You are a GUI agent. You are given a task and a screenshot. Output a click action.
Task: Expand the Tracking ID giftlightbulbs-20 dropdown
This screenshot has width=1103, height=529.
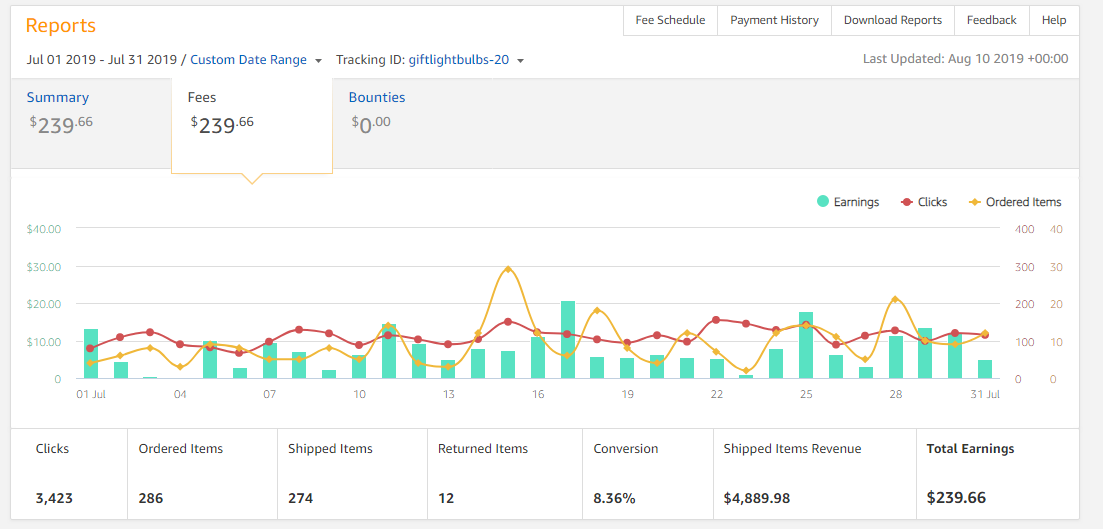tap(458, 60)
